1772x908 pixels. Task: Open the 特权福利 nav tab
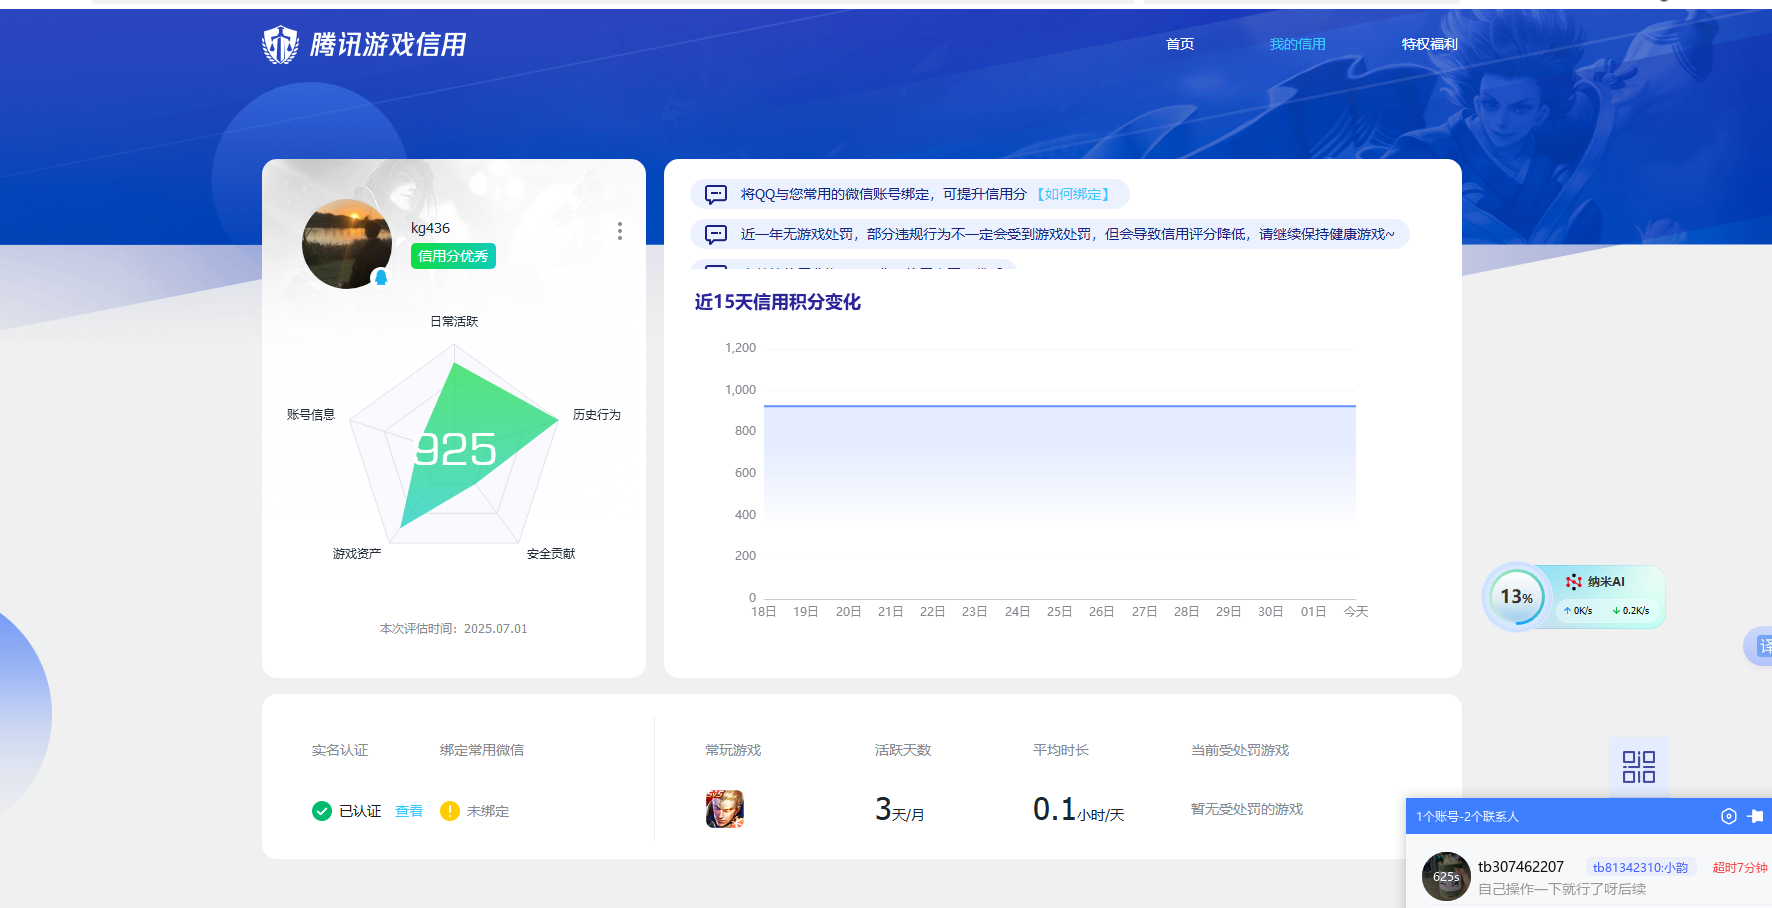point(1429,44)
